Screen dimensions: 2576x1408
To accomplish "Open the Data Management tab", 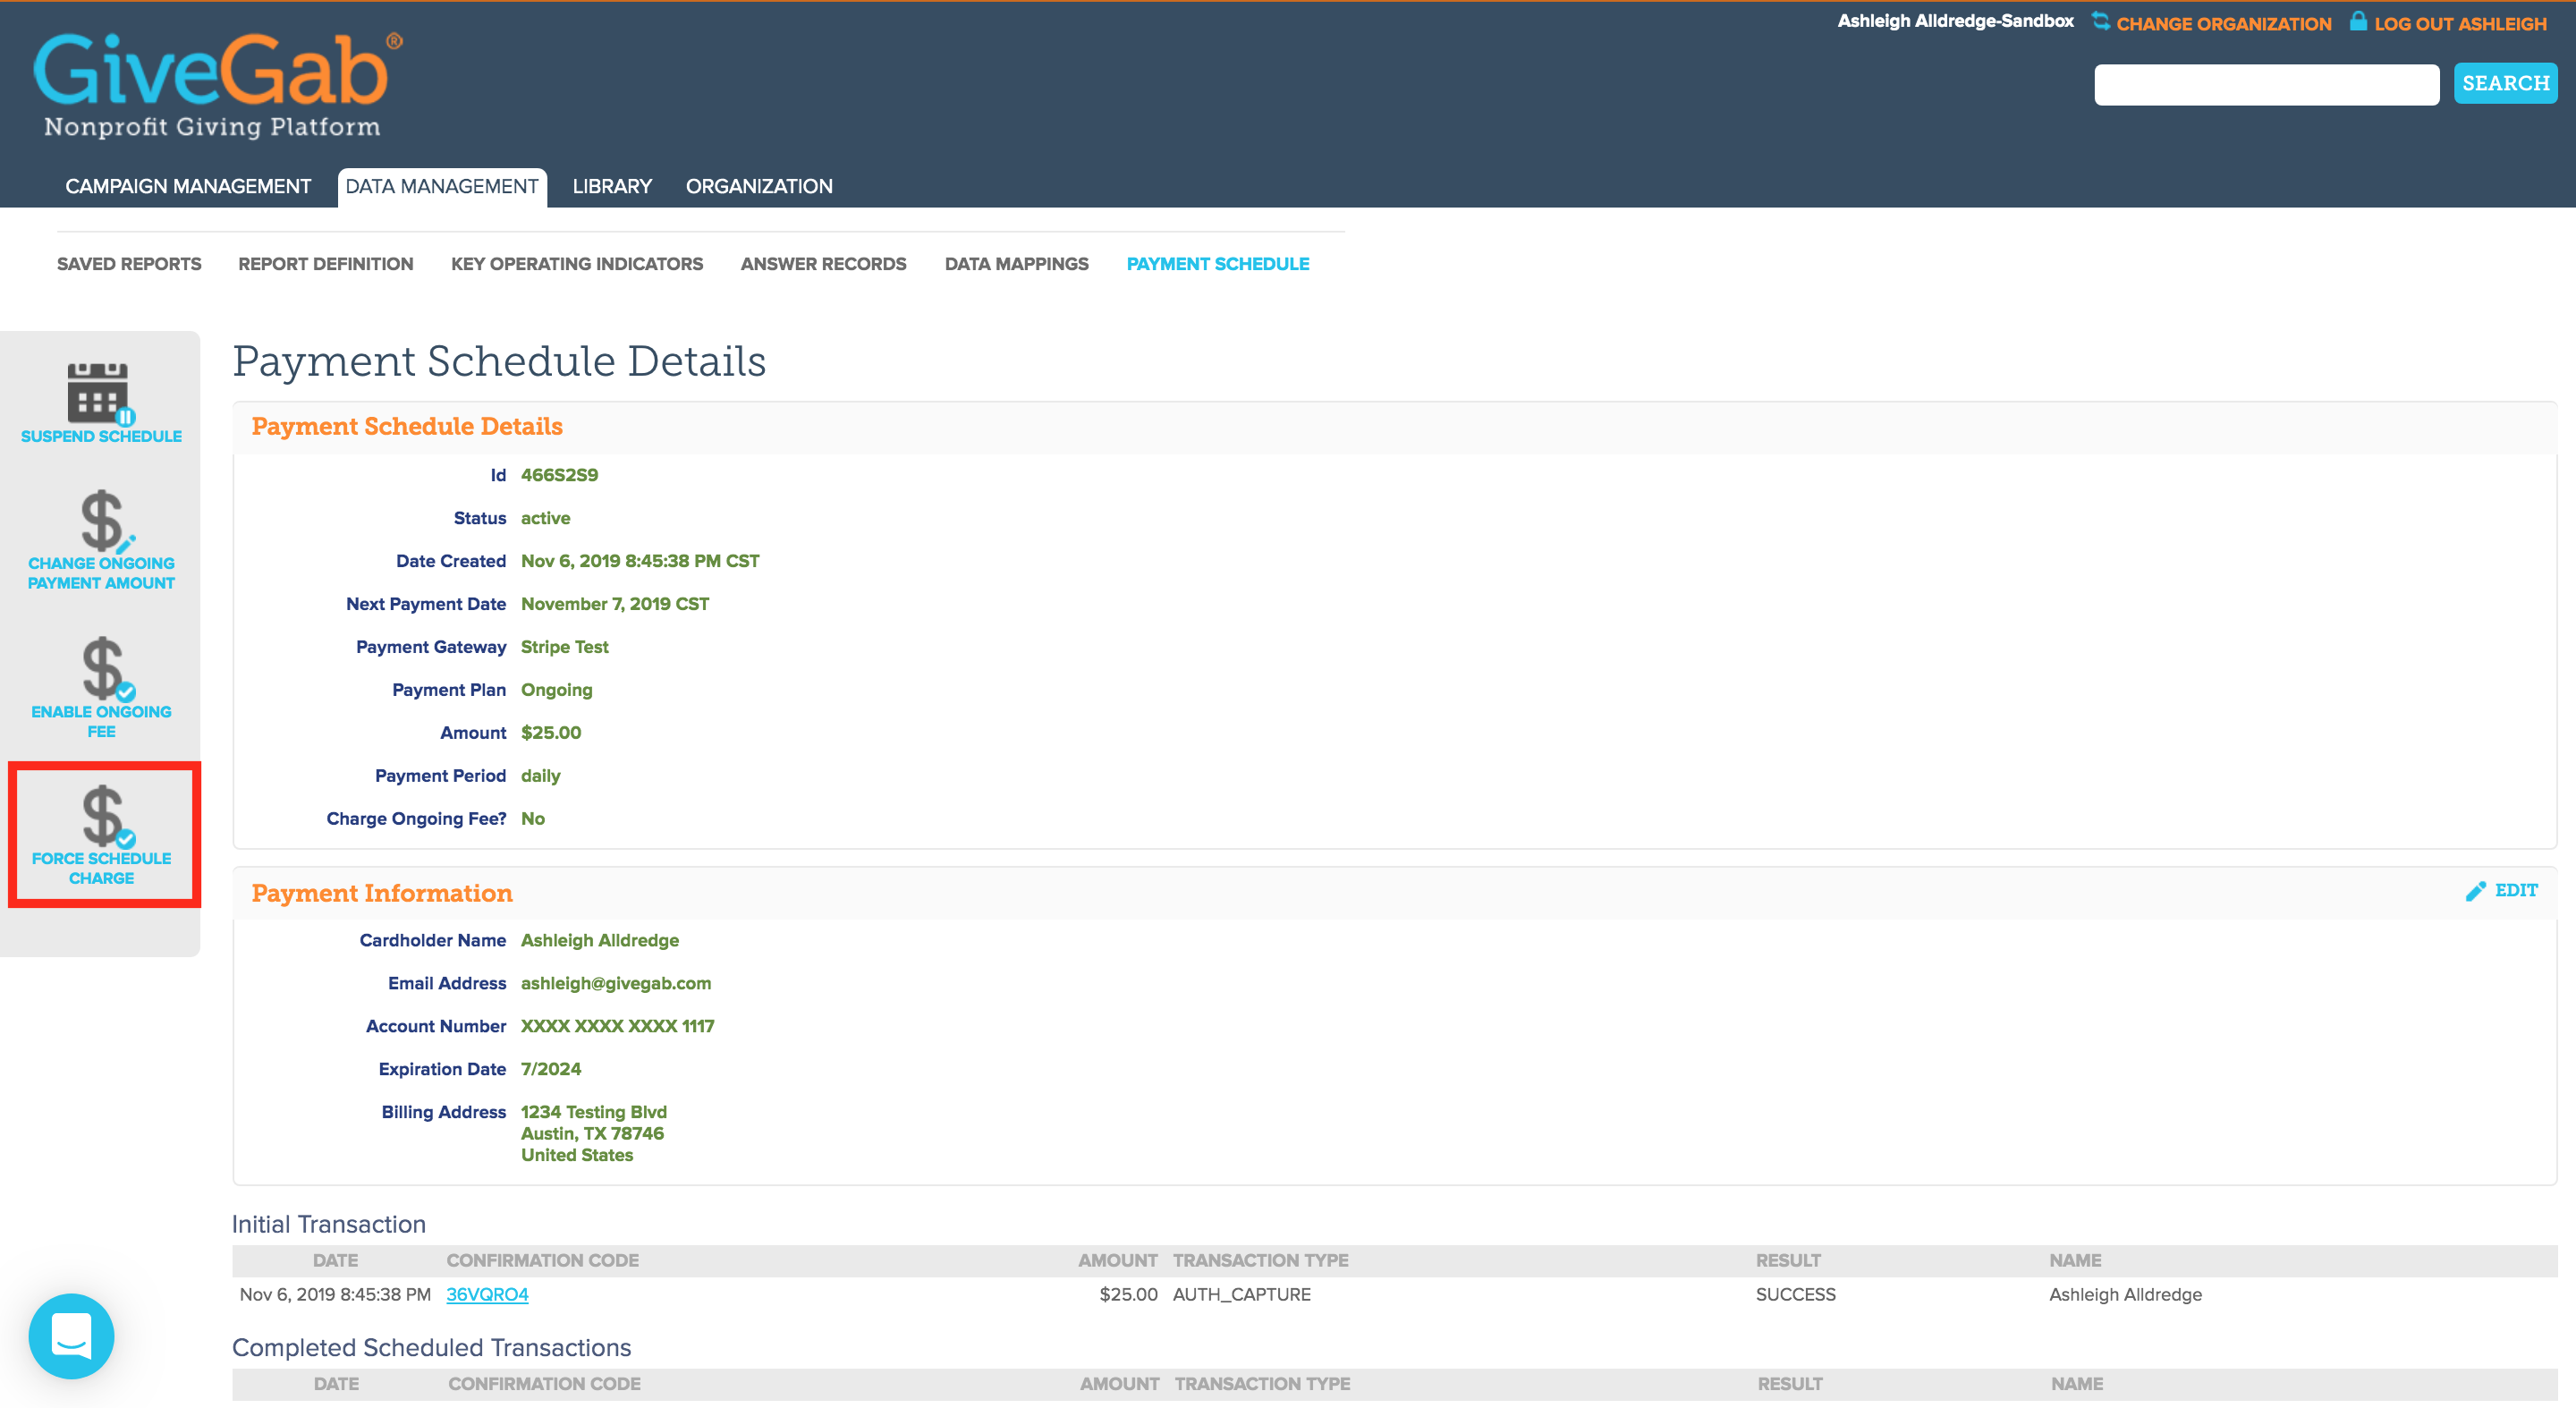I will pyautogui.click(x=442, y=186).
